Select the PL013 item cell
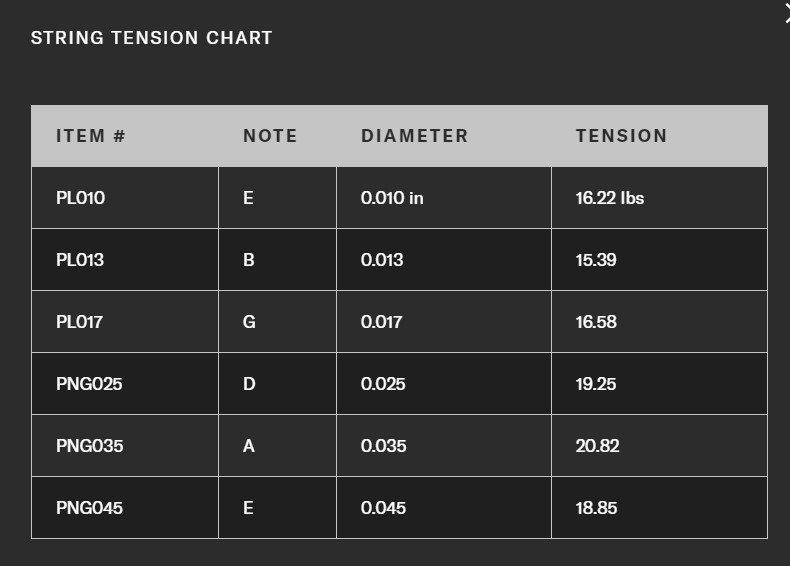 [x=81, y=260]
